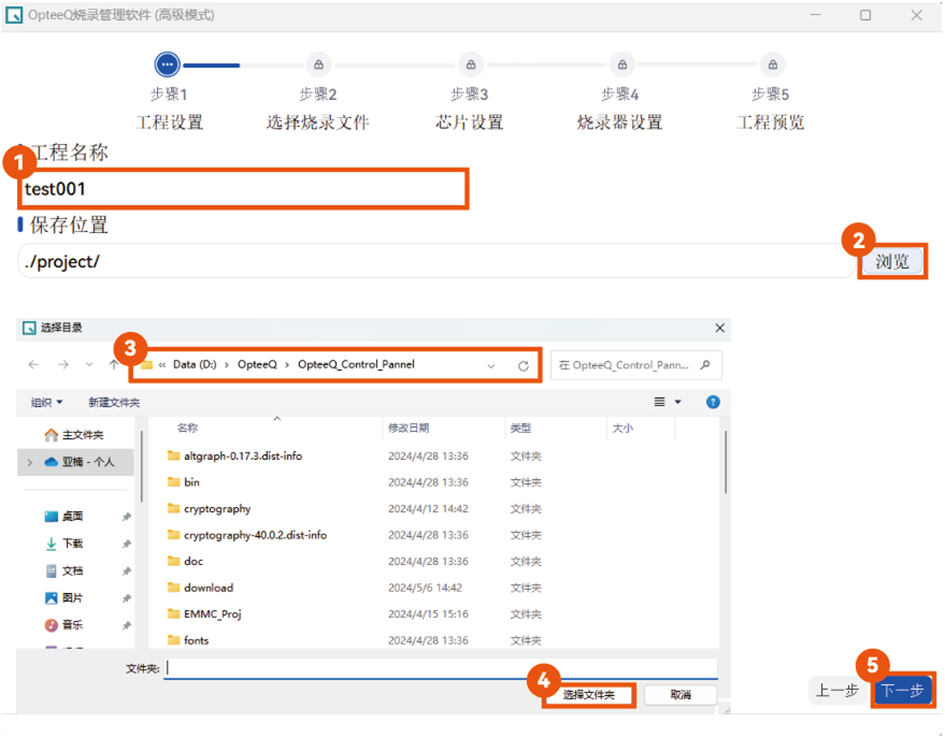
Task: Click the step 2 lock icon
Action: [x=318, y=65]
